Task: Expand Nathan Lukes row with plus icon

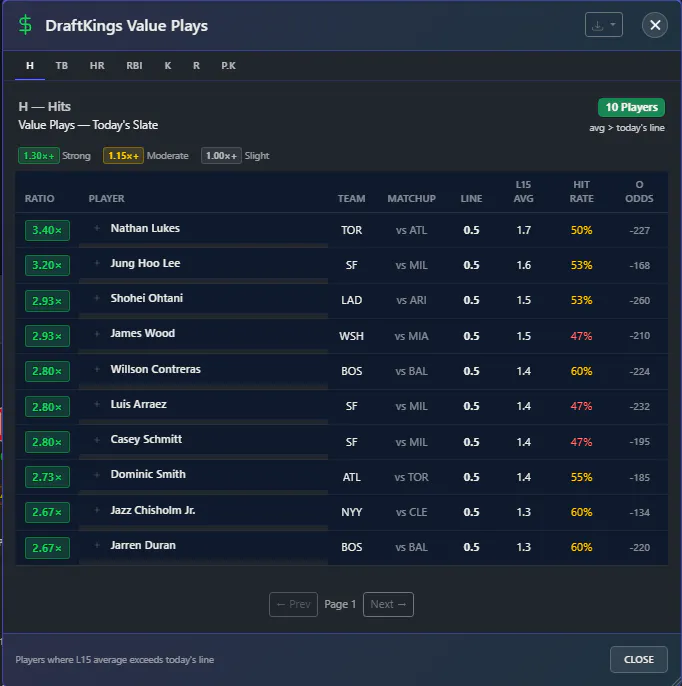Action: tap(97, 228)
